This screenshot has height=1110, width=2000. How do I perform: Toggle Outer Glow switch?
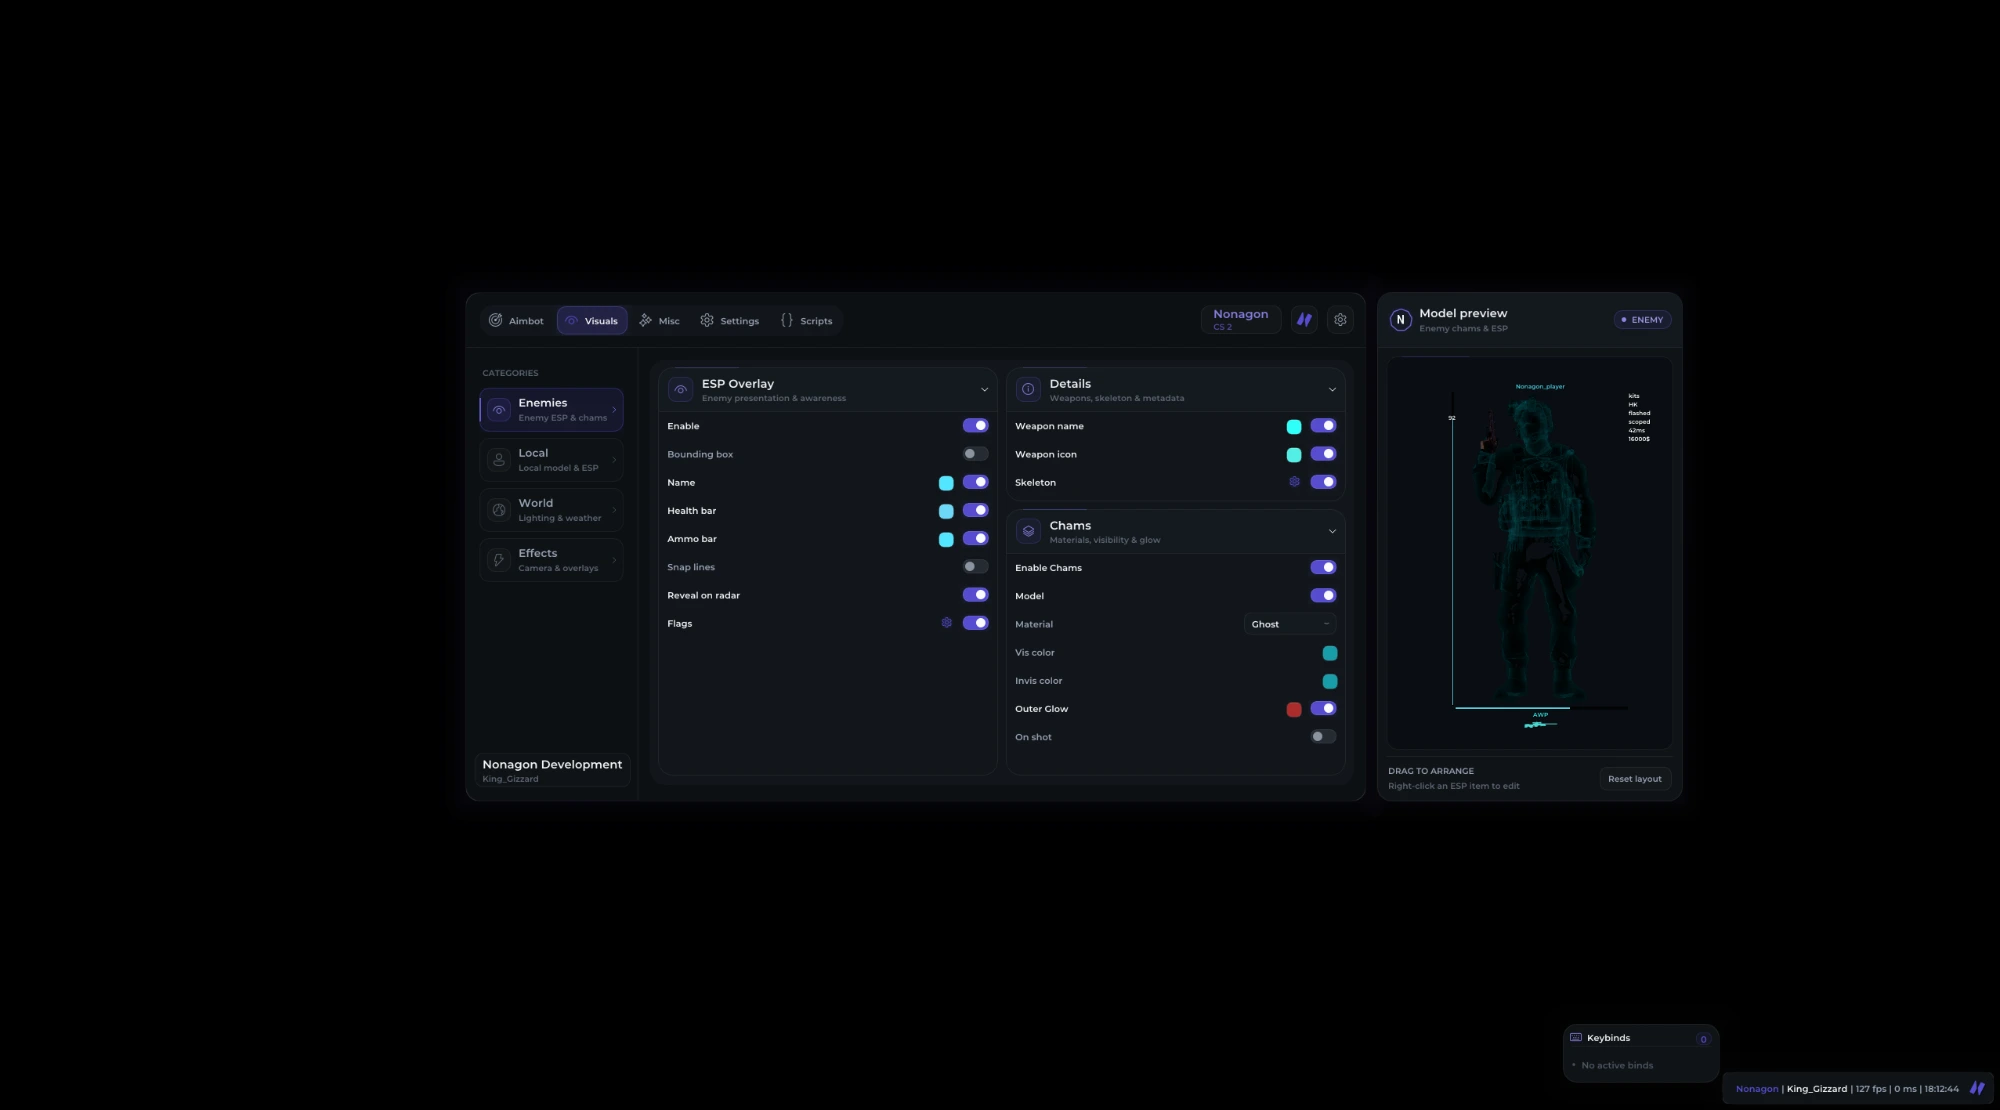pyautogui.click(x=1323, y=709)
